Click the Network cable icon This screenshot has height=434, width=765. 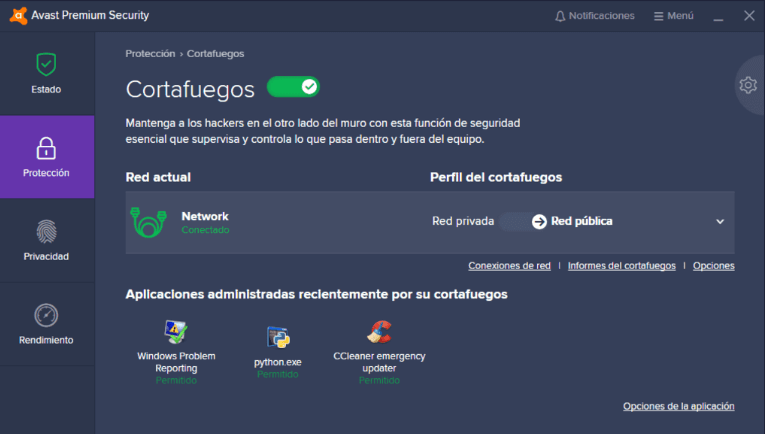149,222
